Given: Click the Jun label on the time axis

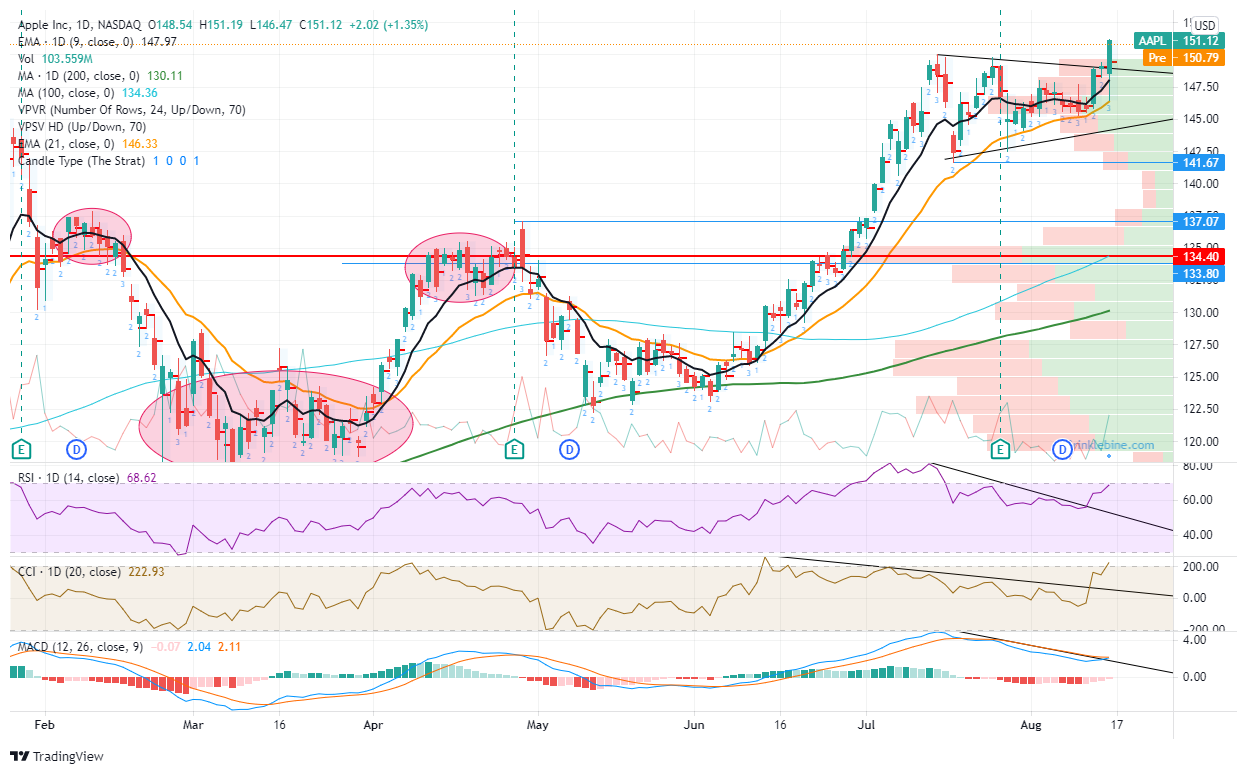Looking at the screenshot, I should click(x=693, y=723).
